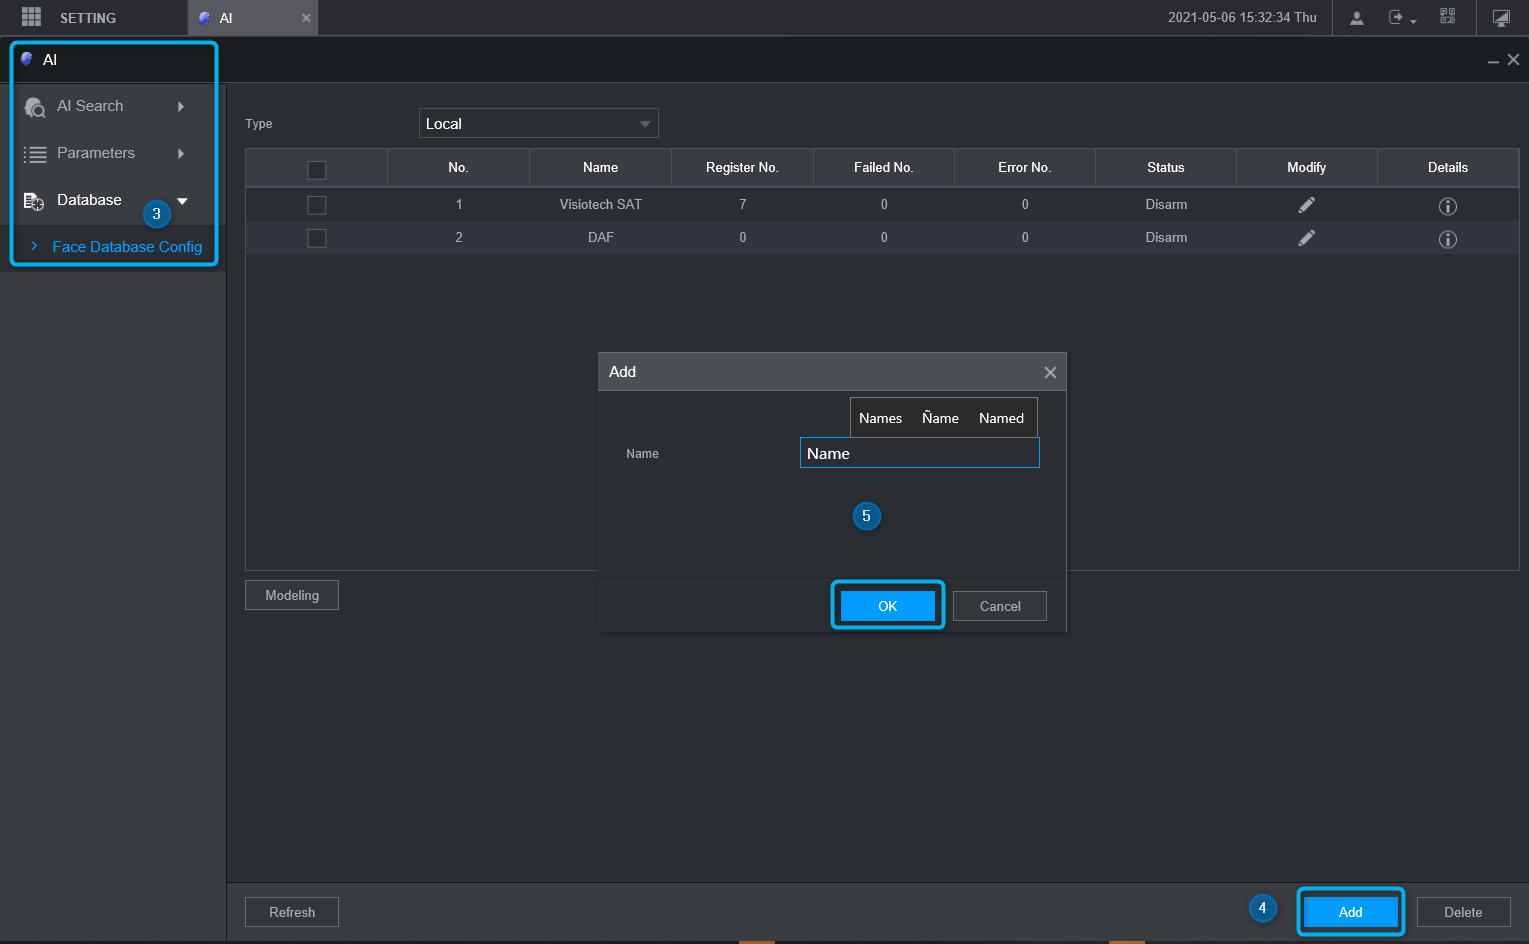The width and height of the screenshot is (1529, 944).
Task: Click the 'Visiotech SAT' name cell
Action: (x=601, y=204)
